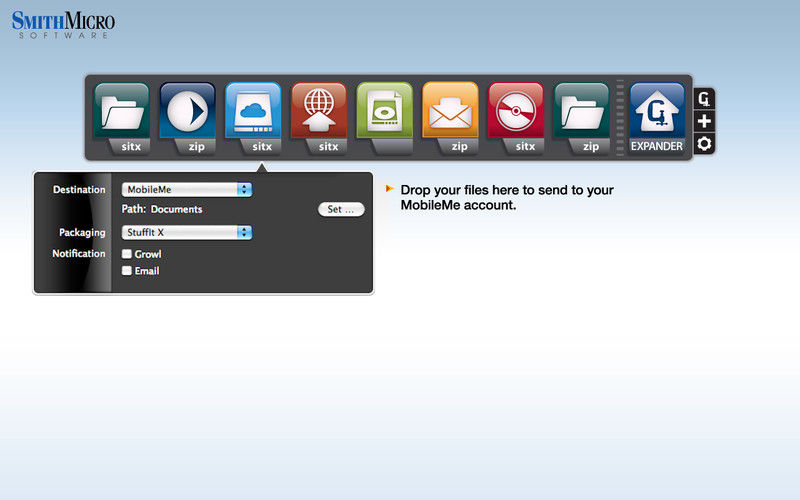Click the sitx label under cloud tile
Viewport: 800px width, 500px height.
point(262,146)
